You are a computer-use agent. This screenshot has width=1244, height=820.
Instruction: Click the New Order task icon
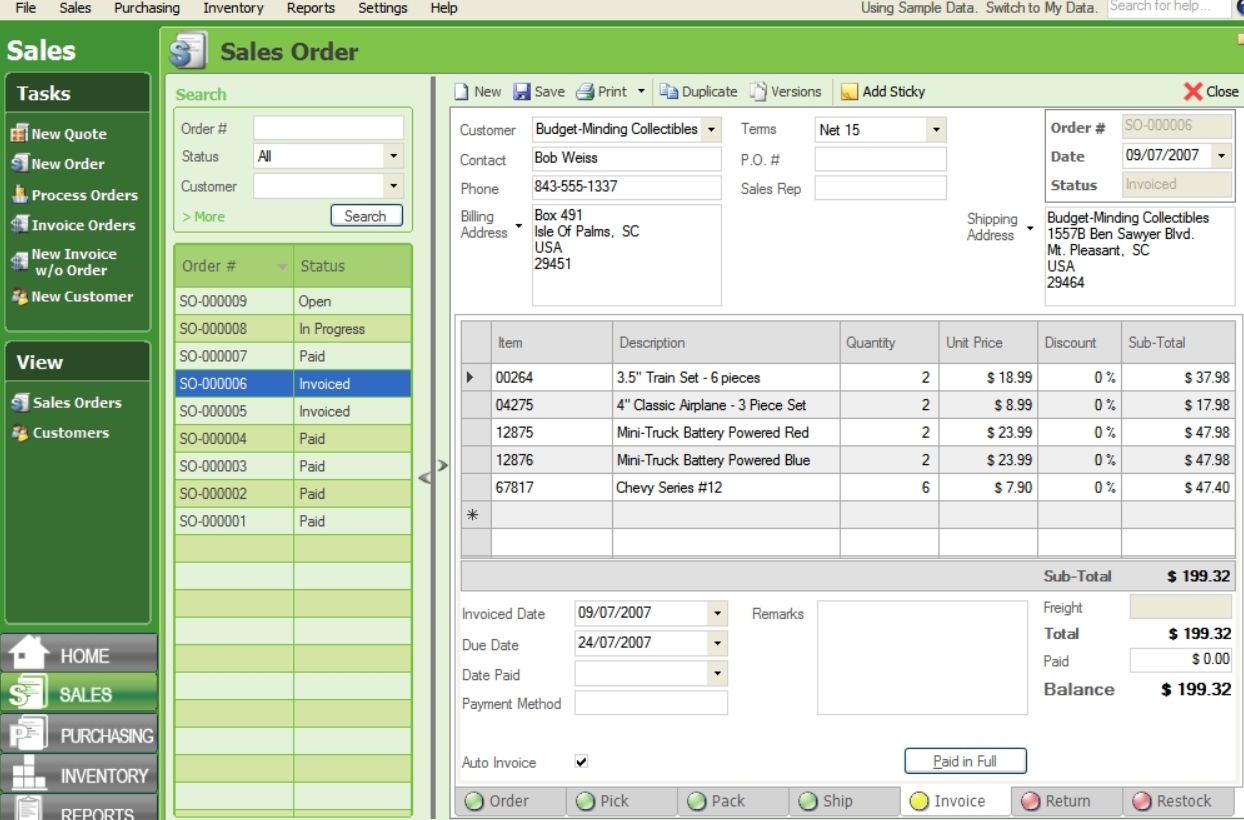(x=18, y=164)
